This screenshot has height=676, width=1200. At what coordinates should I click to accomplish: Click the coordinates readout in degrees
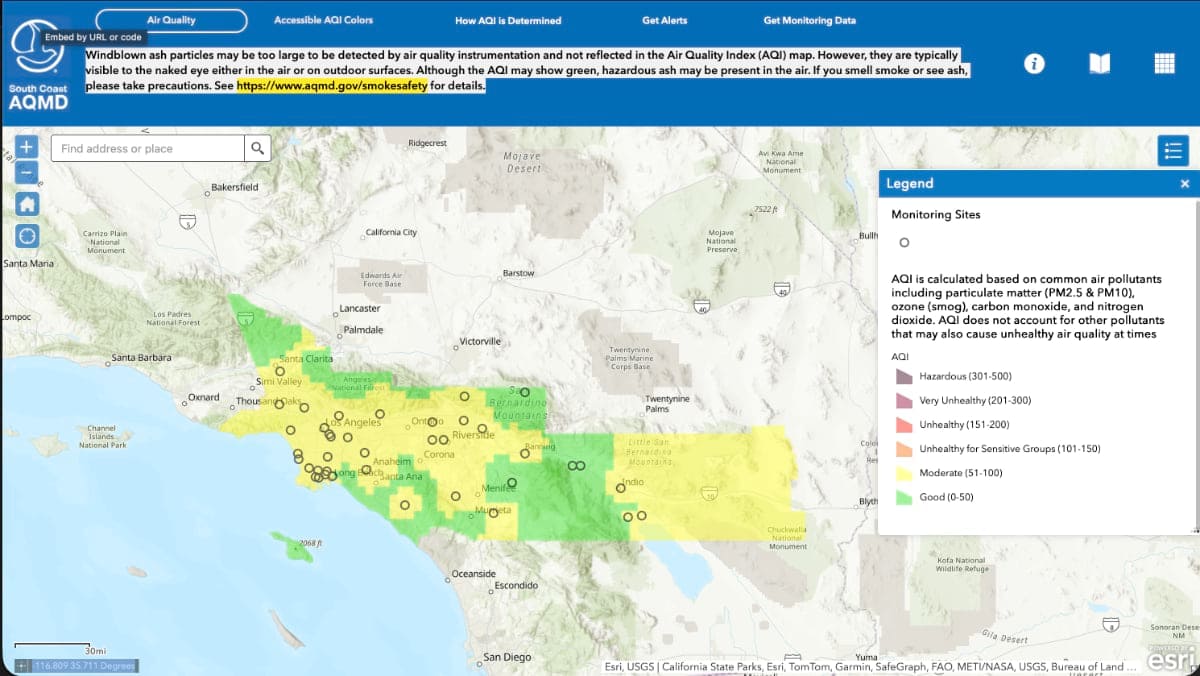pyautogui.click(x=84, y=666)
